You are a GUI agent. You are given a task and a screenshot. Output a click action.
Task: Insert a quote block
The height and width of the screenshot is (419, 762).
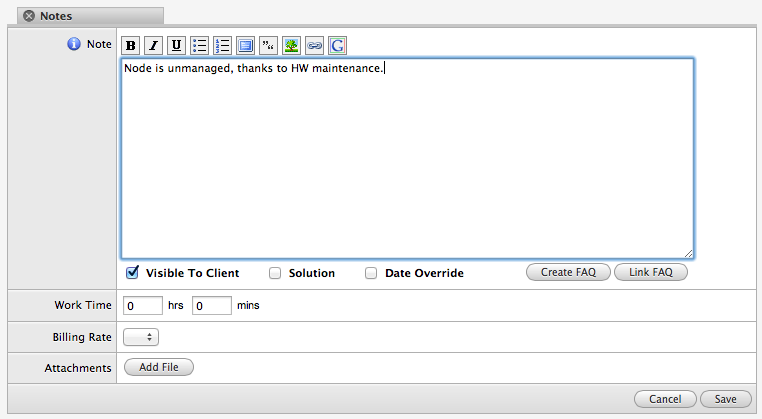pyautogui.click(x=268, y=46)
